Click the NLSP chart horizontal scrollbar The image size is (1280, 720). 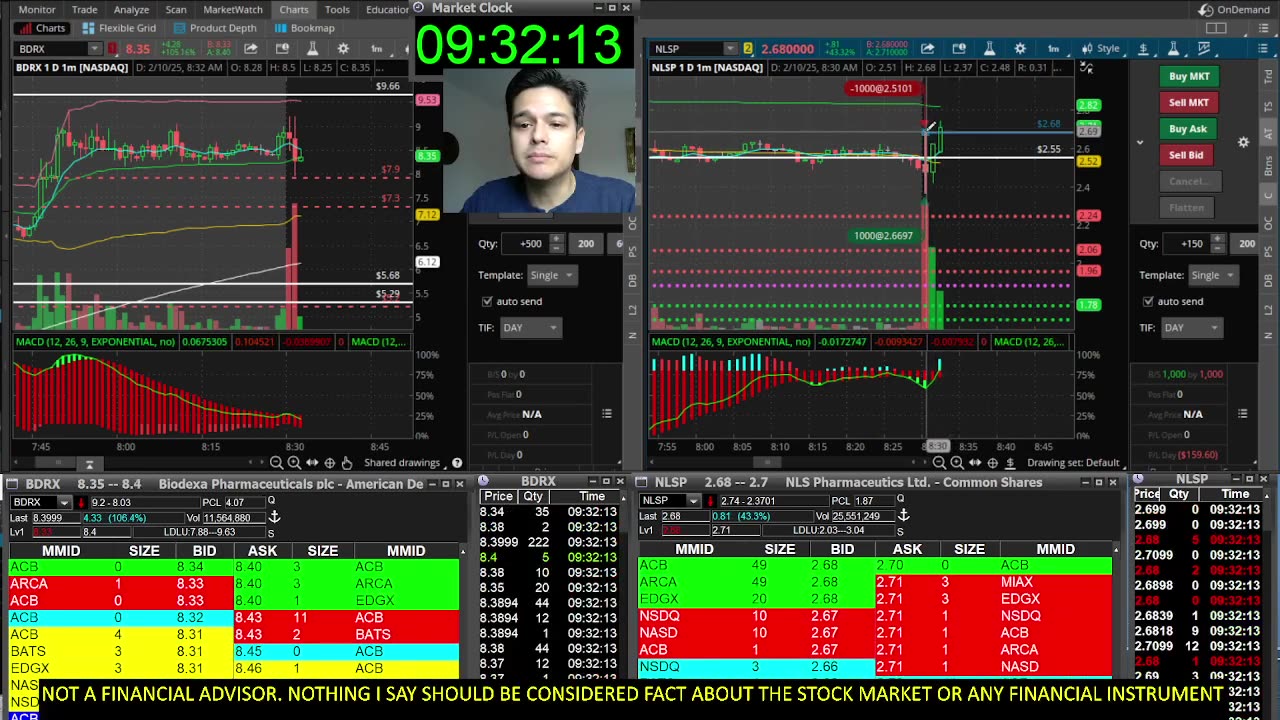tap(767, 463)
